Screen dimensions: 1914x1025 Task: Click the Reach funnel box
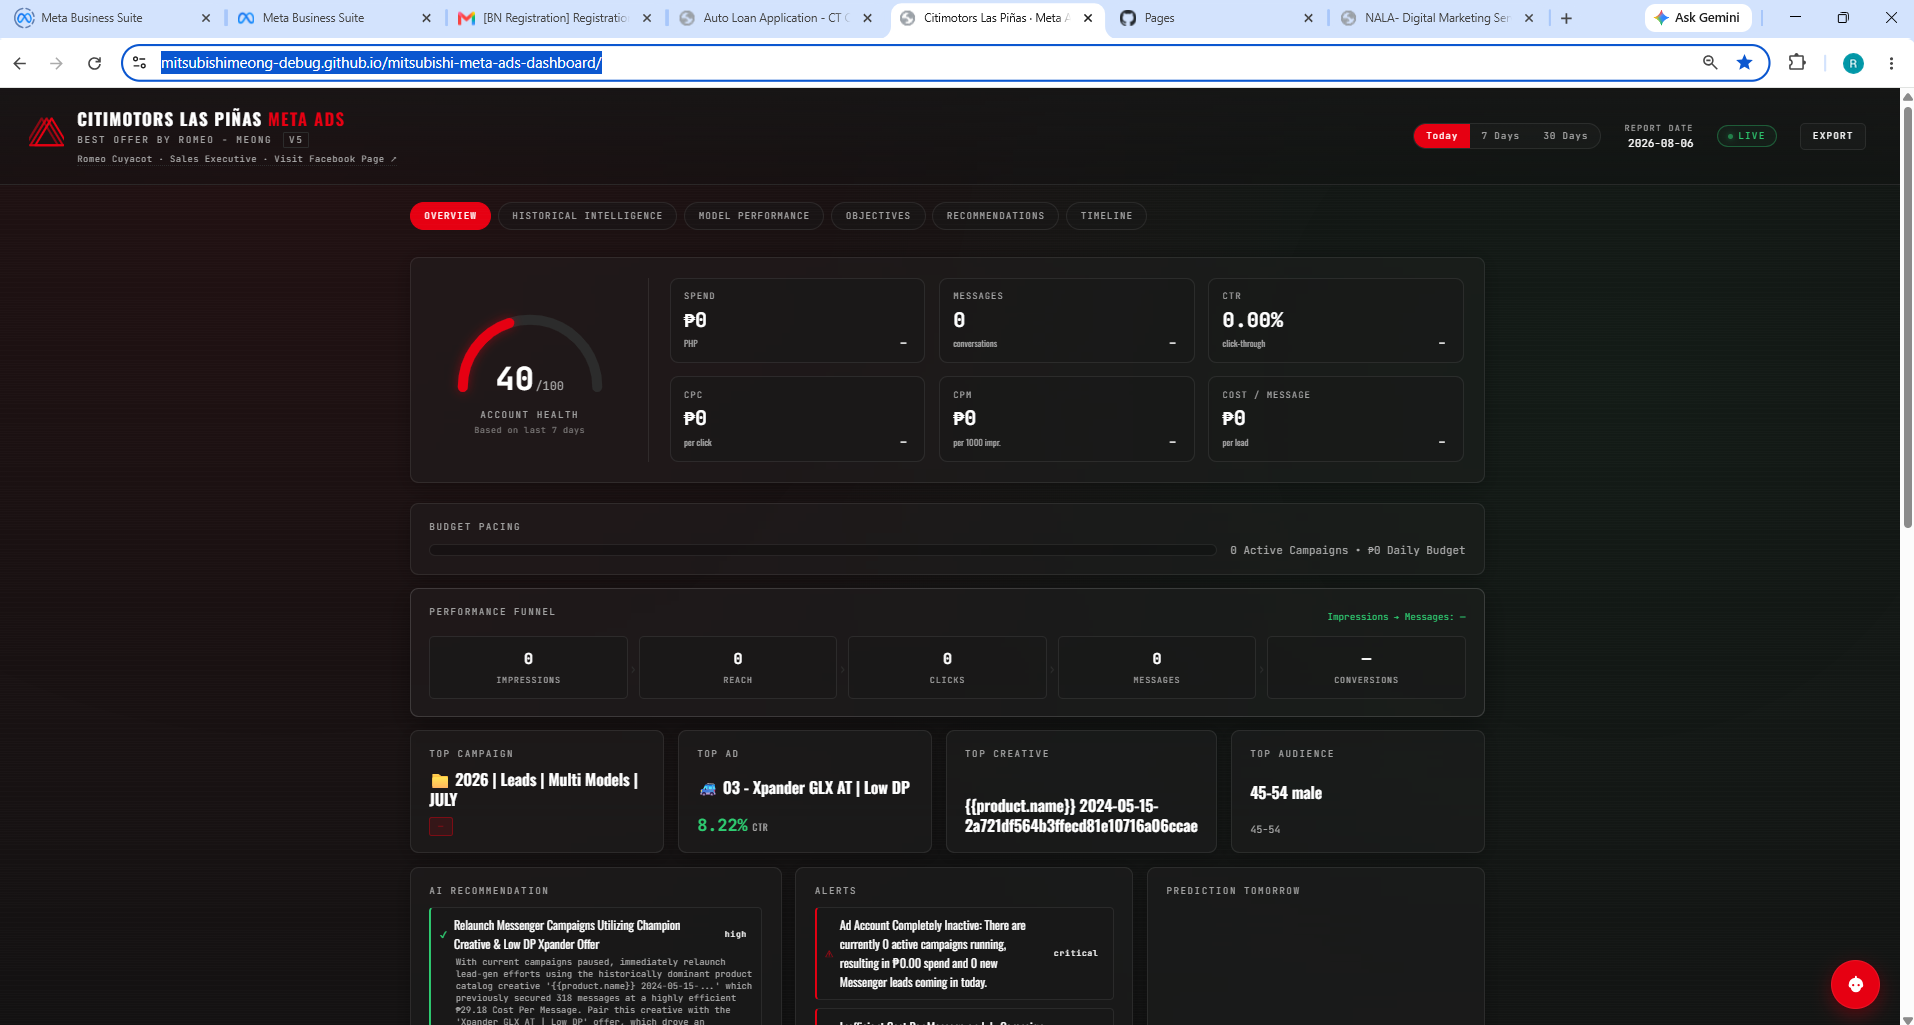[x=737, y=667]
